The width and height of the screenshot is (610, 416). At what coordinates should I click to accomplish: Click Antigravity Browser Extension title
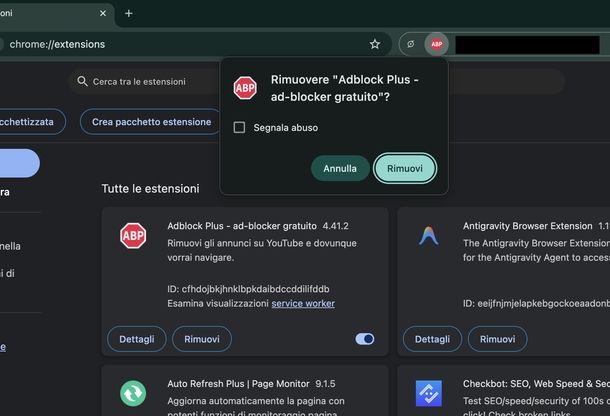[528, 226]
